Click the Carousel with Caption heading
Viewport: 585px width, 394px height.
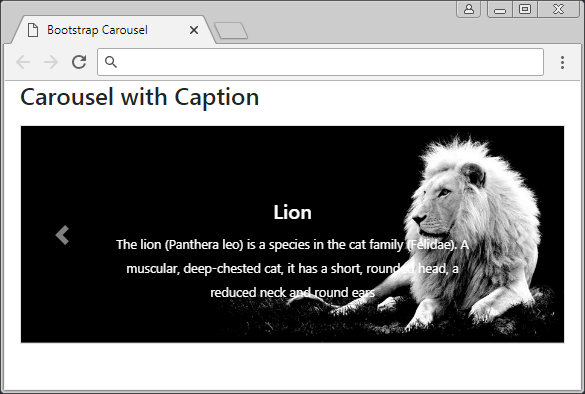tap(140, 97)
